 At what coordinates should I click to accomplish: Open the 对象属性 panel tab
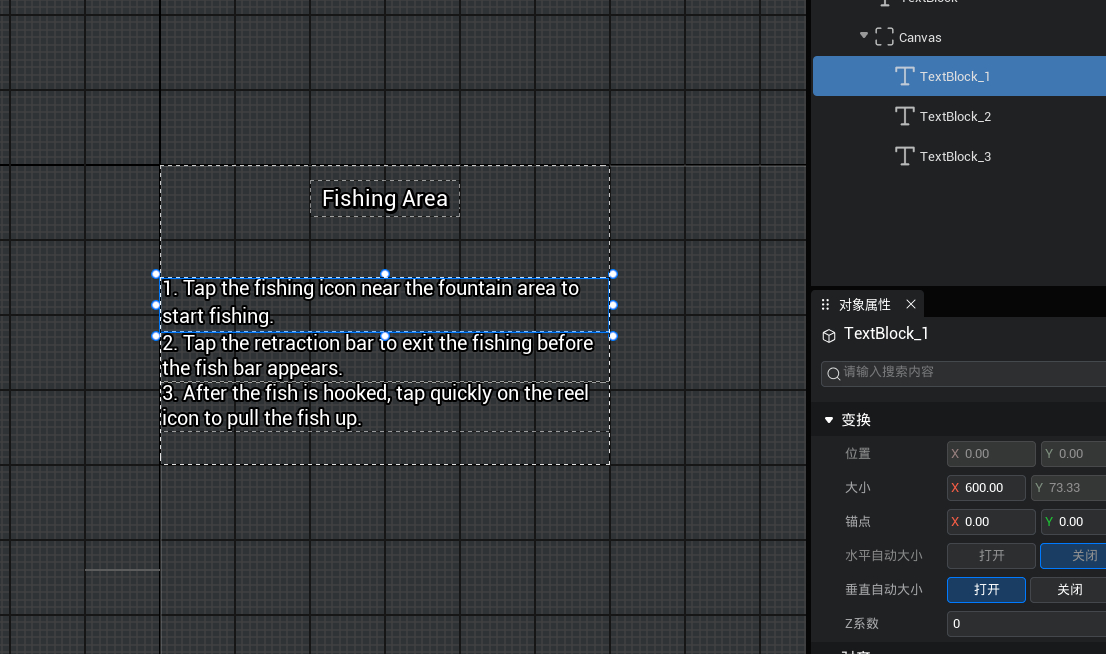click(865, 305)
